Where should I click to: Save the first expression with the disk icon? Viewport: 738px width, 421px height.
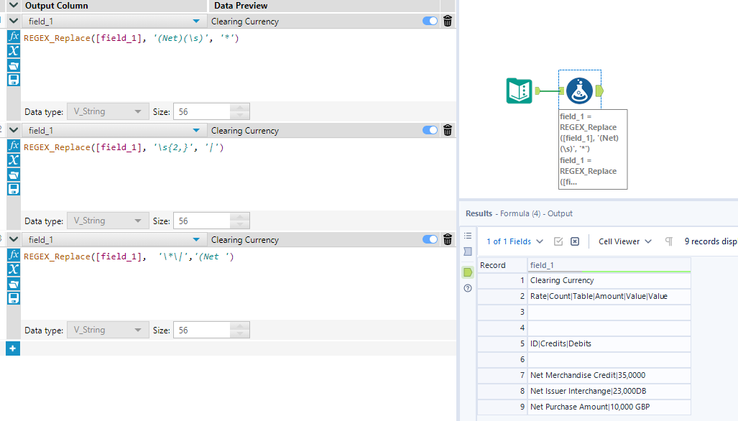pos(14,80)
